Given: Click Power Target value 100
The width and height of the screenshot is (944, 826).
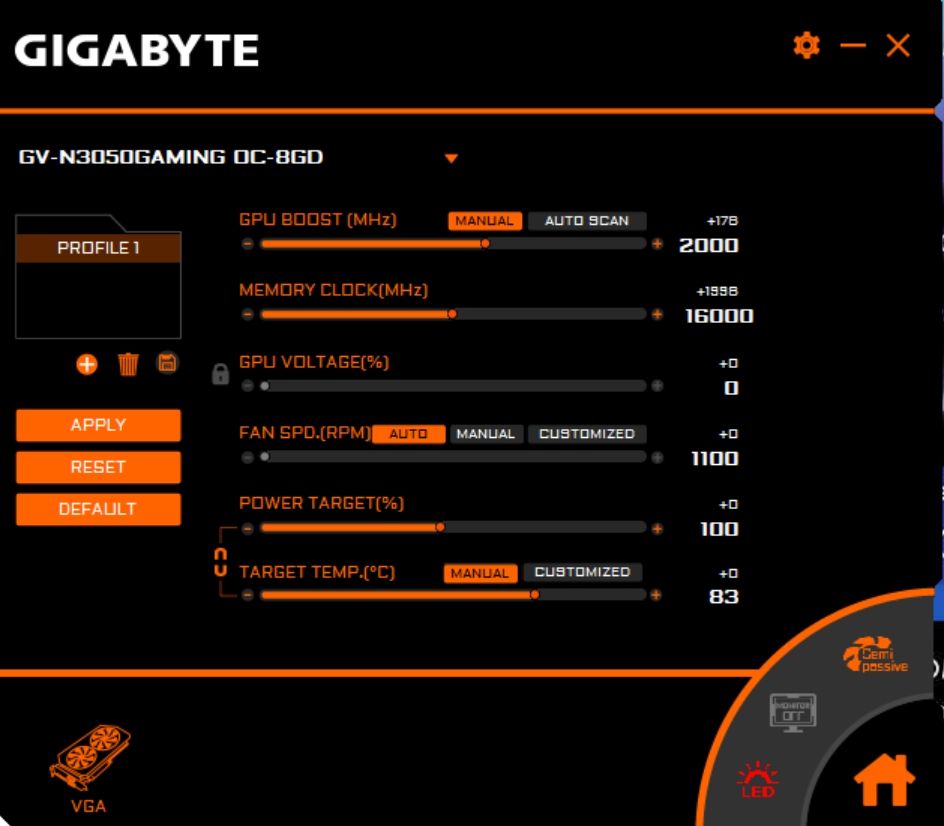Looking at the screenshot, I should pos(719,529).
